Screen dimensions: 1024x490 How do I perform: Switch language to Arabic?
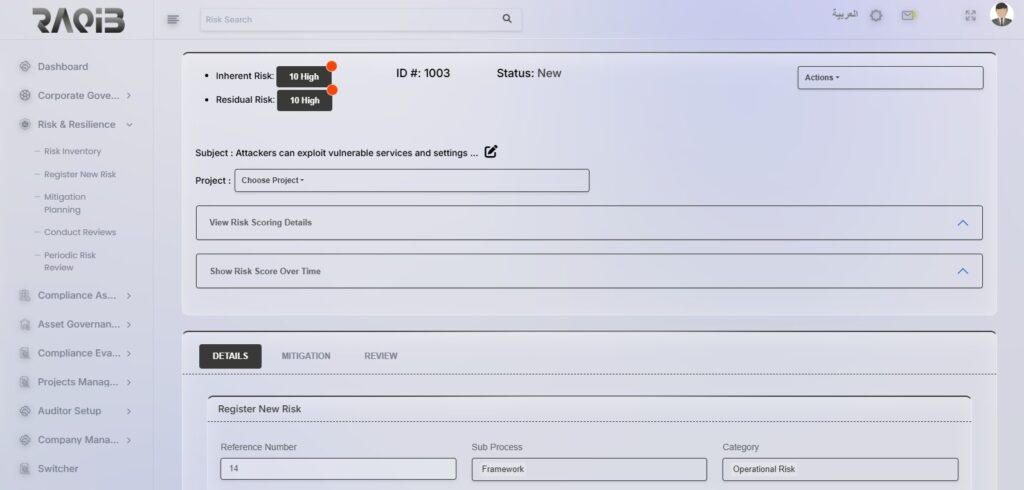[845, 15]
